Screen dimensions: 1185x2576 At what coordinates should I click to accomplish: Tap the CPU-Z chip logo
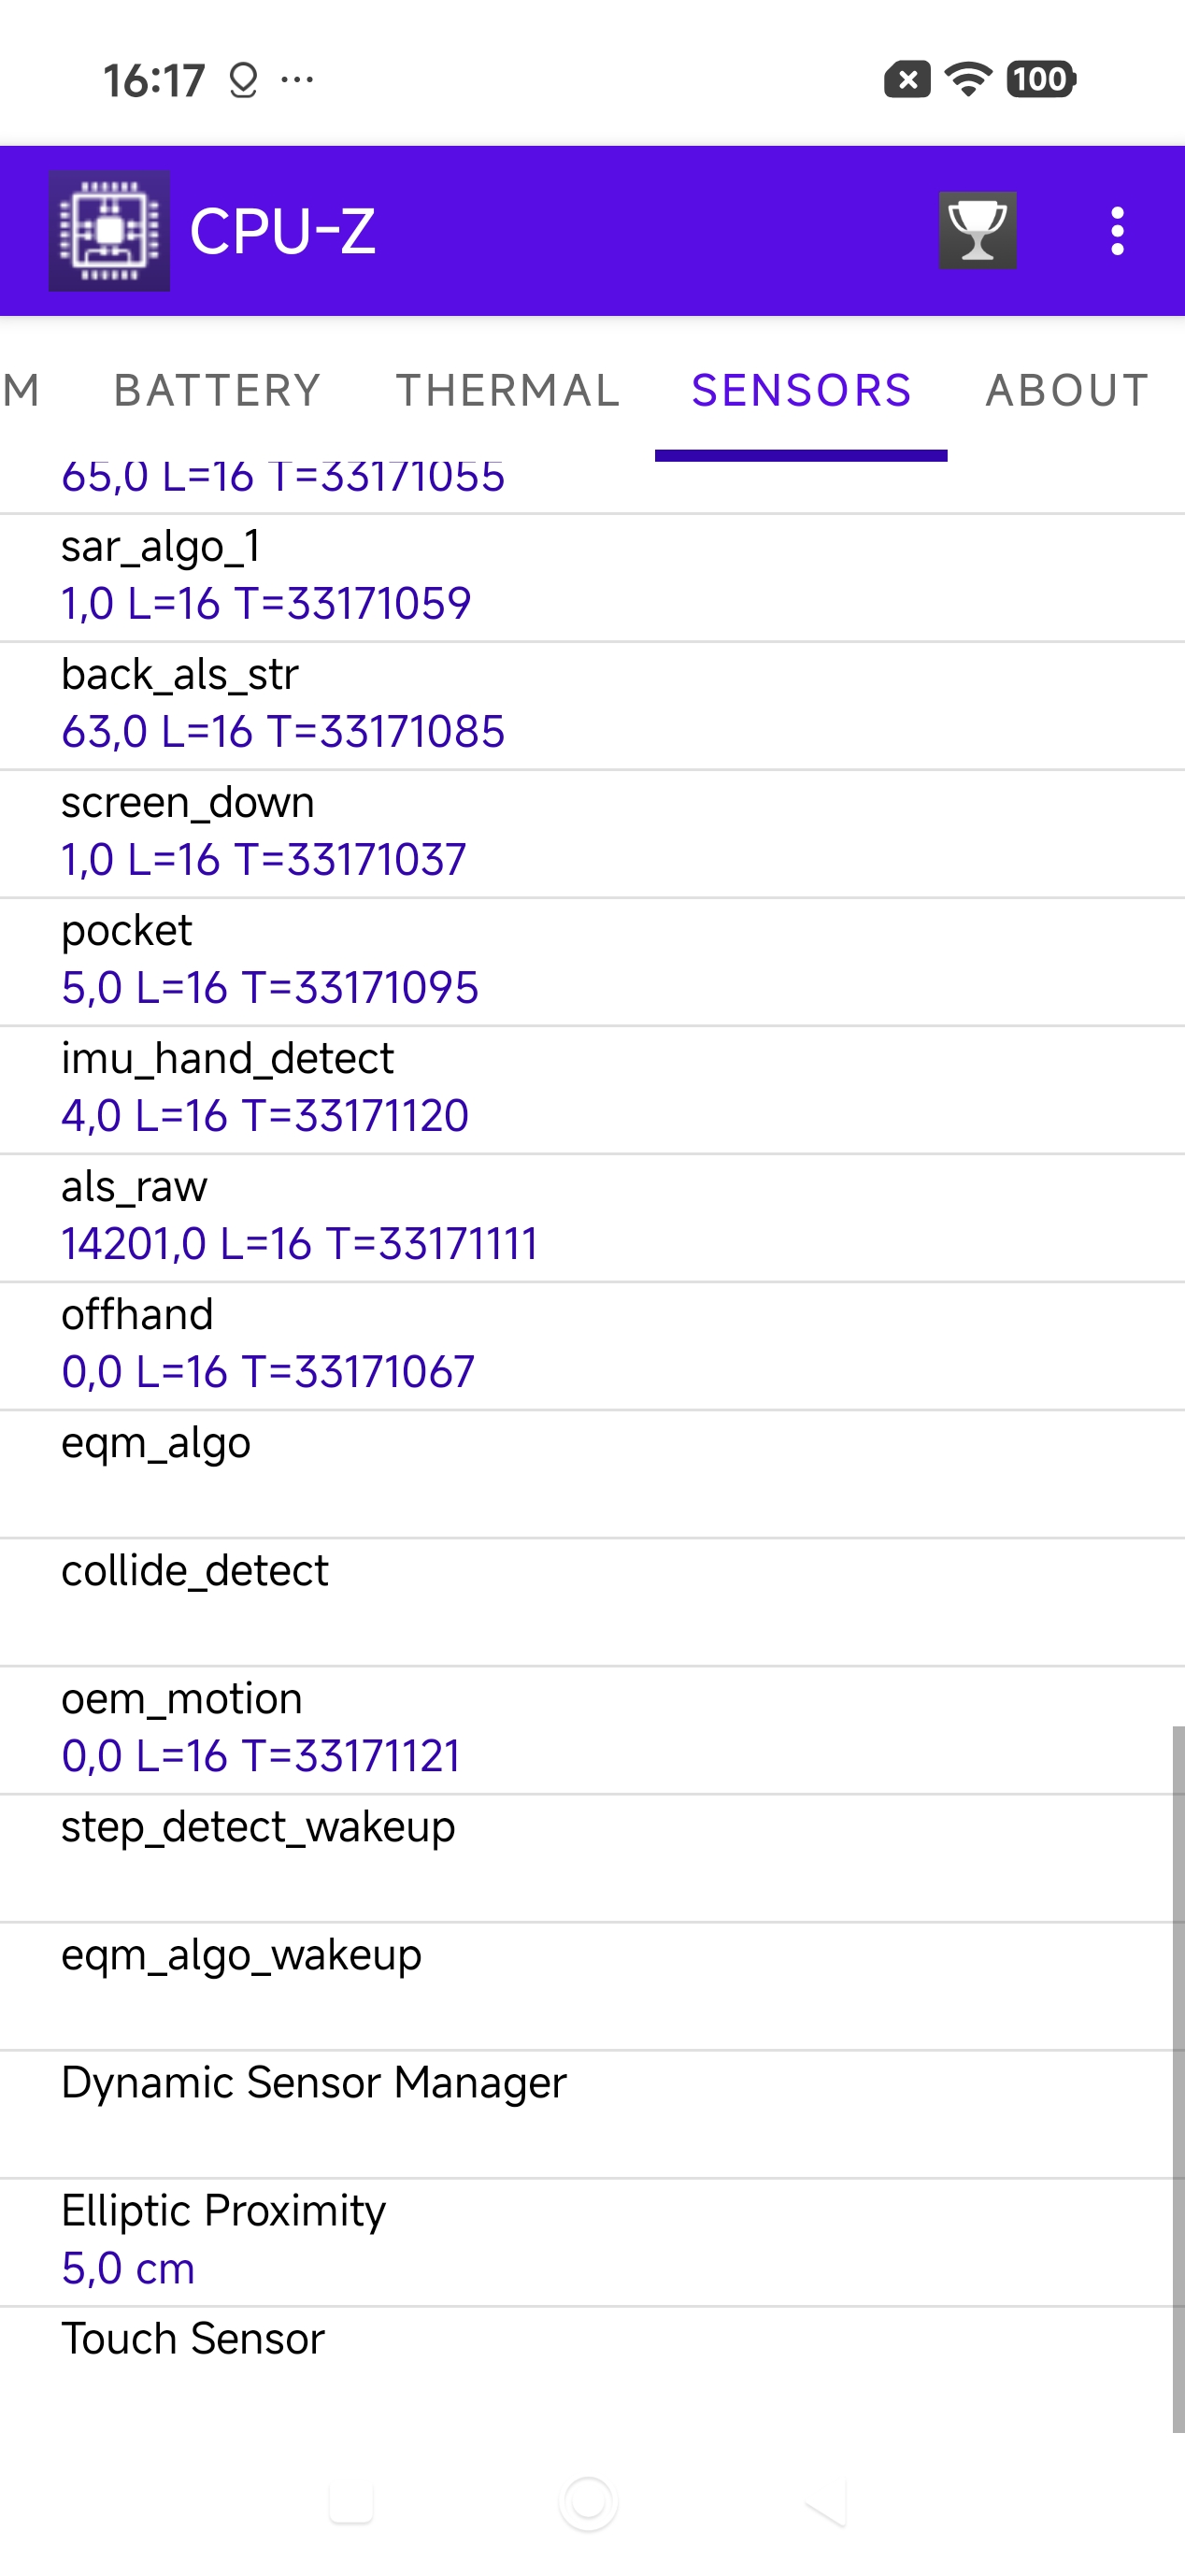point(109,231)
